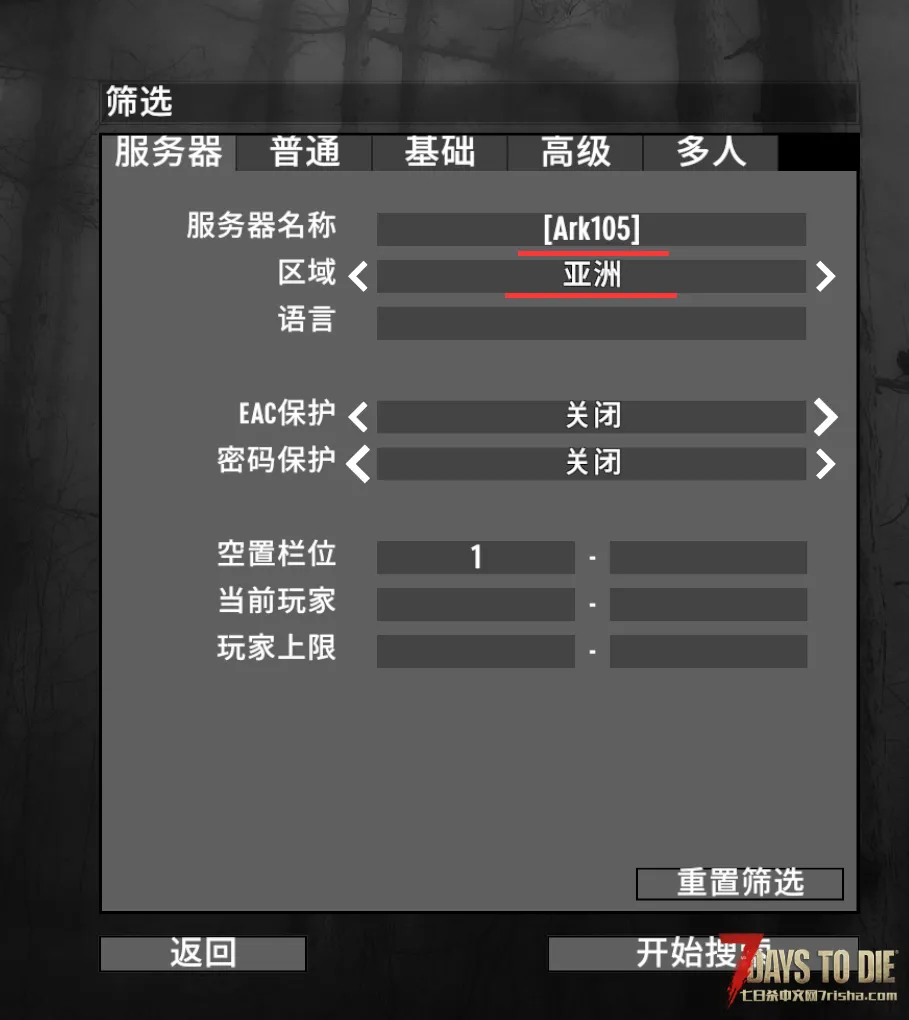
Task: Click the 服务器名称 field containing [Ark105]
Action: pyautogui.click(x=591, y=229)
